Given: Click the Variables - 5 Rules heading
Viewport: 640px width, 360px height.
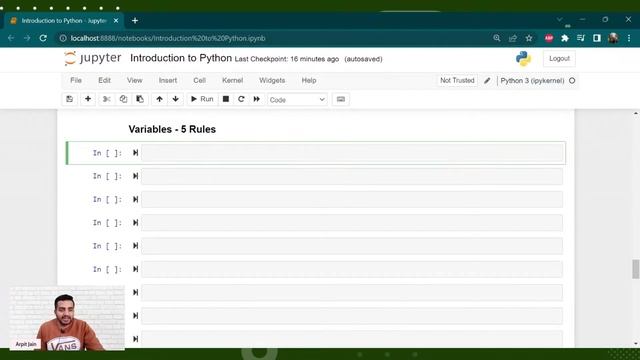Looking at the screenshot, I should coord(172,129).
